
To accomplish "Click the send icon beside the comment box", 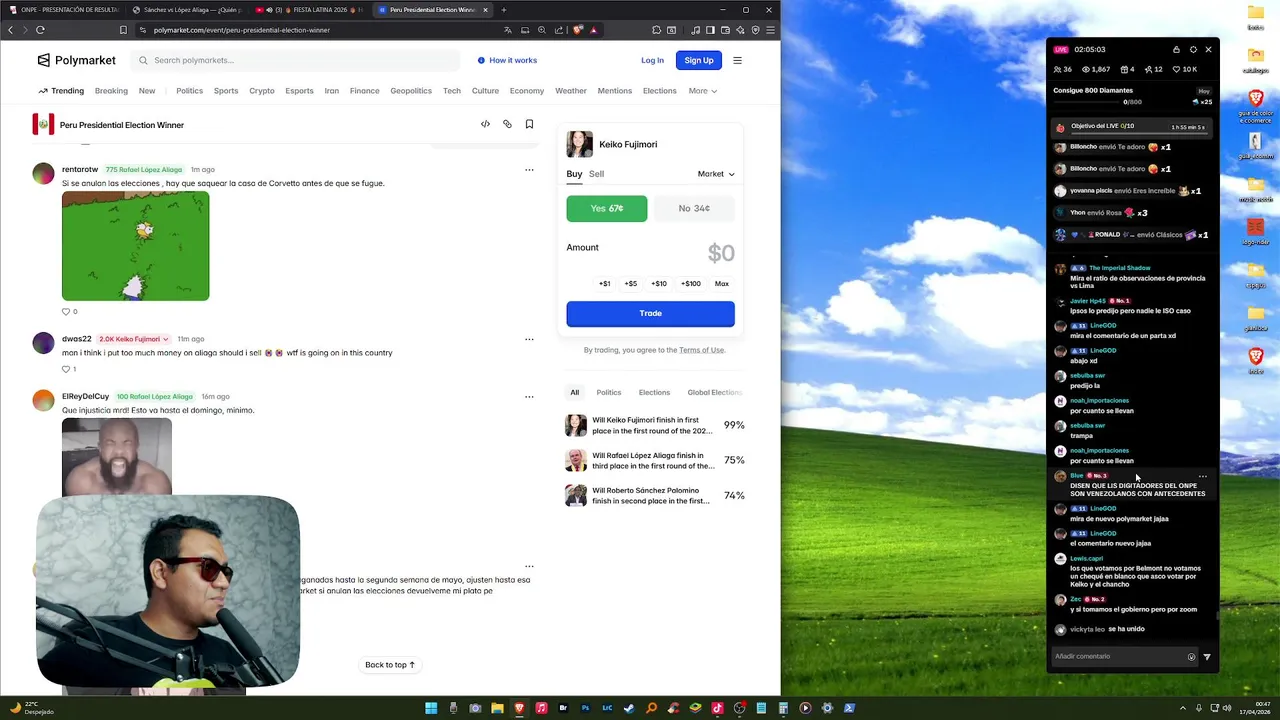I will tap(1207, 657).
